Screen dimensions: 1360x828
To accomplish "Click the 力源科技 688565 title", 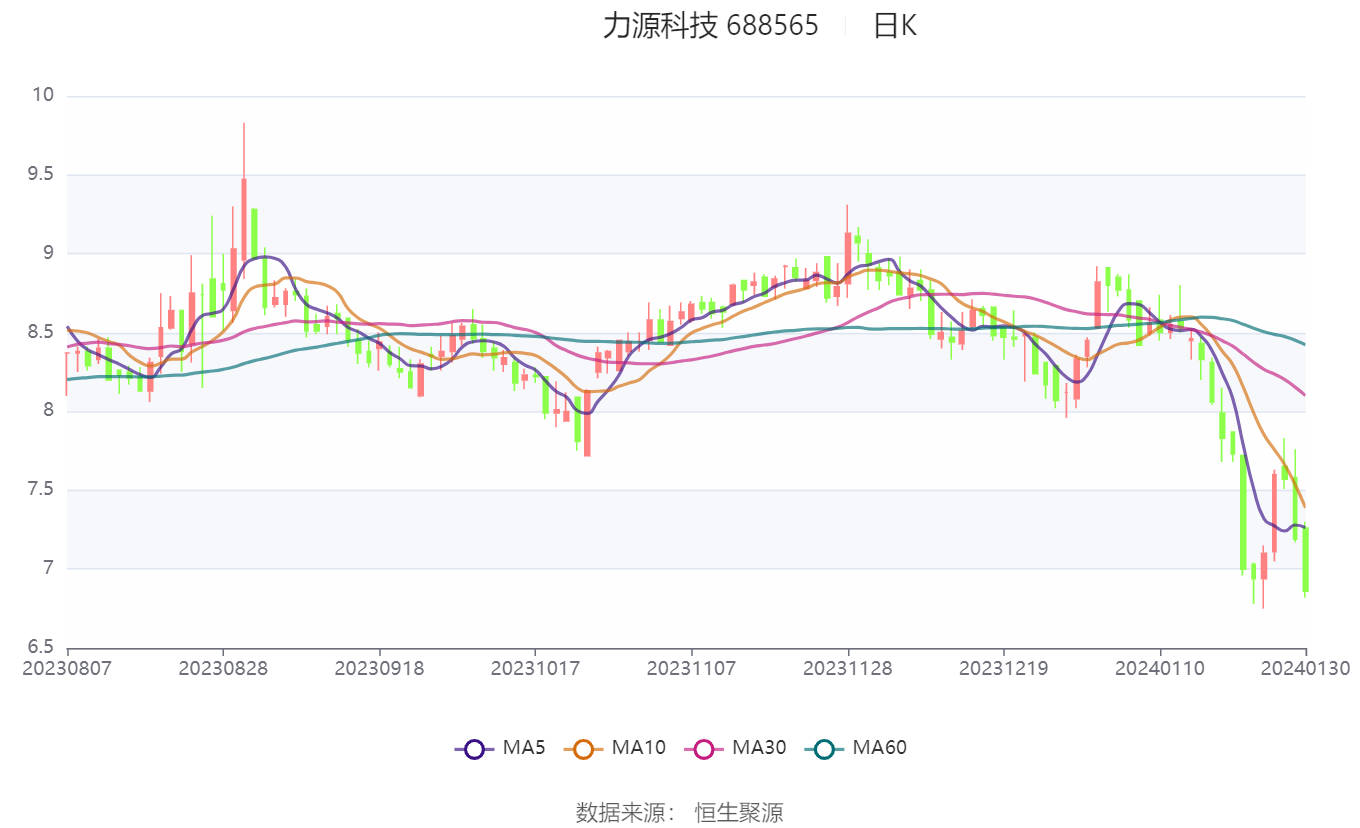I will point(710,26).
